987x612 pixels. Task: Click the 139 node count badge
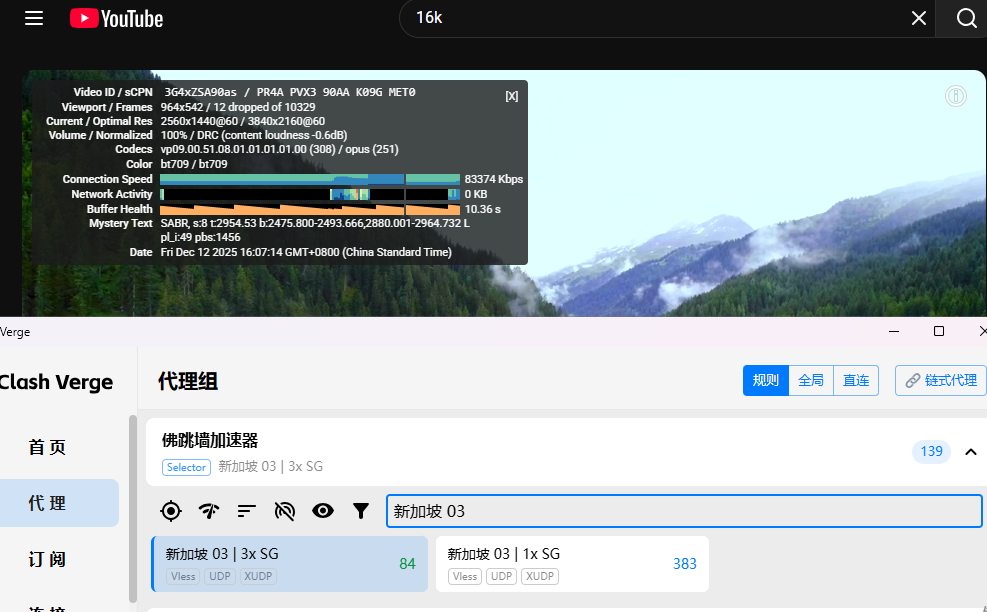[x=931, y=451]
